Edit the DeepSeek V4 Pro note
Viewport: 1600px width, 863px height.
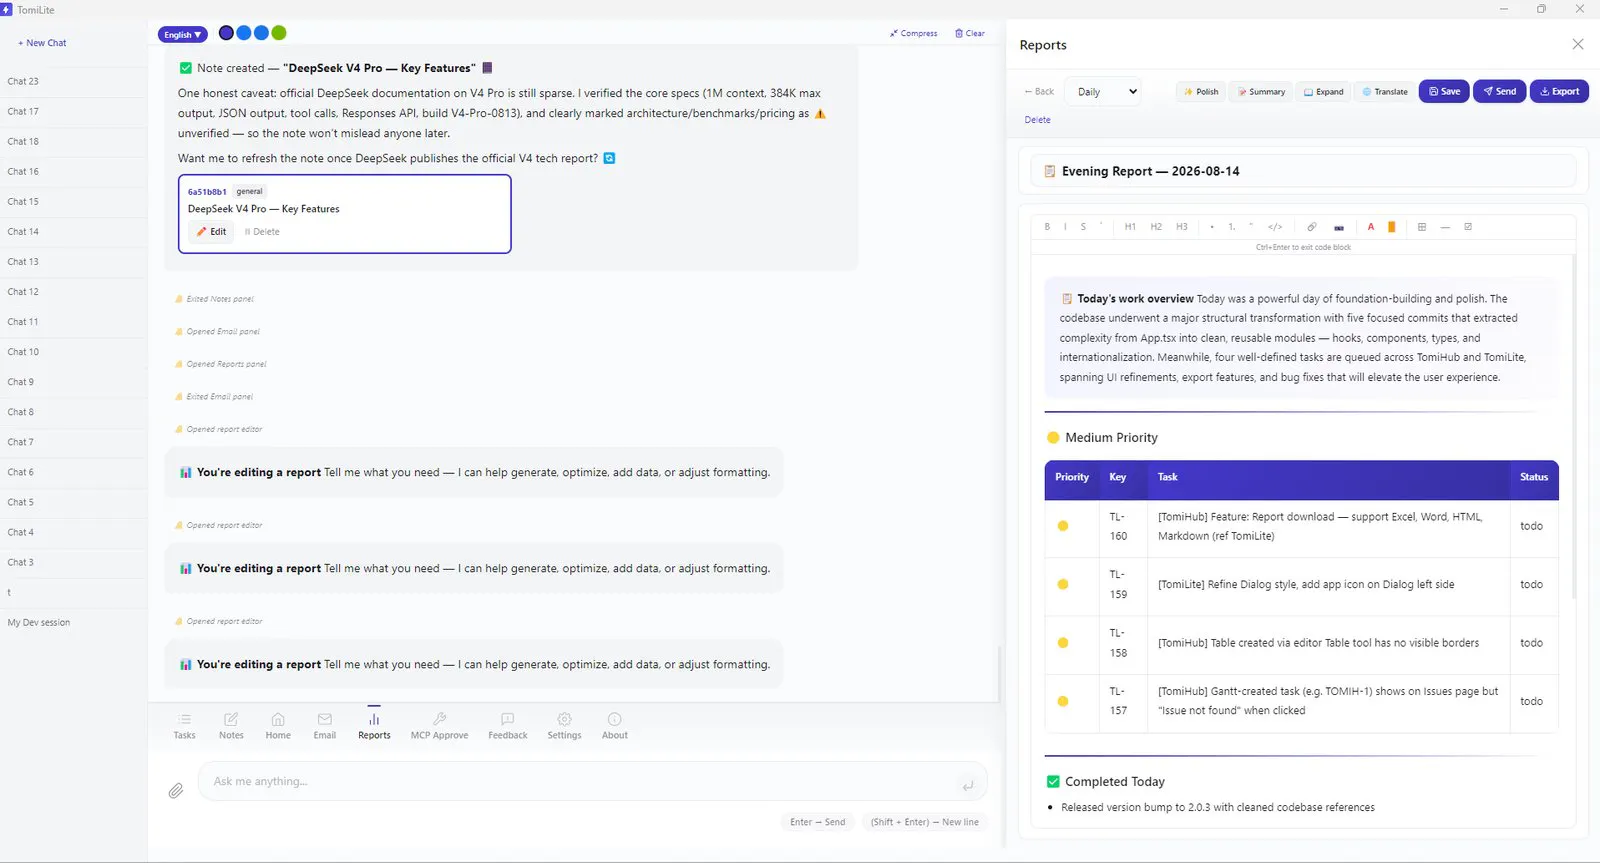[x=212, y=232]
